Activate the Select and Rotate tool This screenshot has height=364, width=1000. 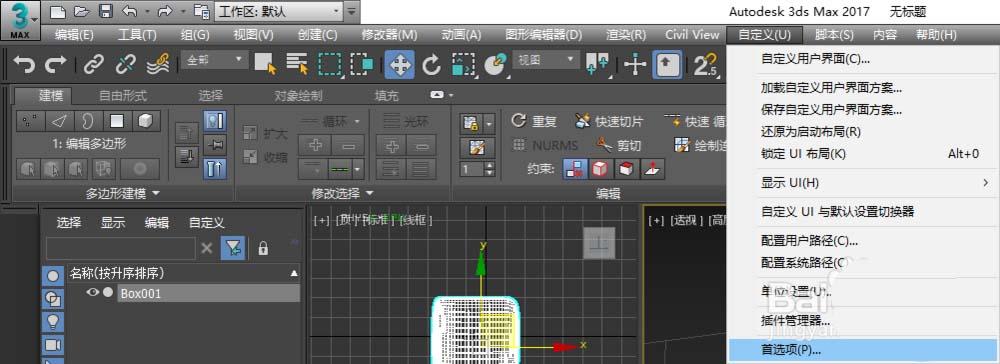[x=432, y=64]
